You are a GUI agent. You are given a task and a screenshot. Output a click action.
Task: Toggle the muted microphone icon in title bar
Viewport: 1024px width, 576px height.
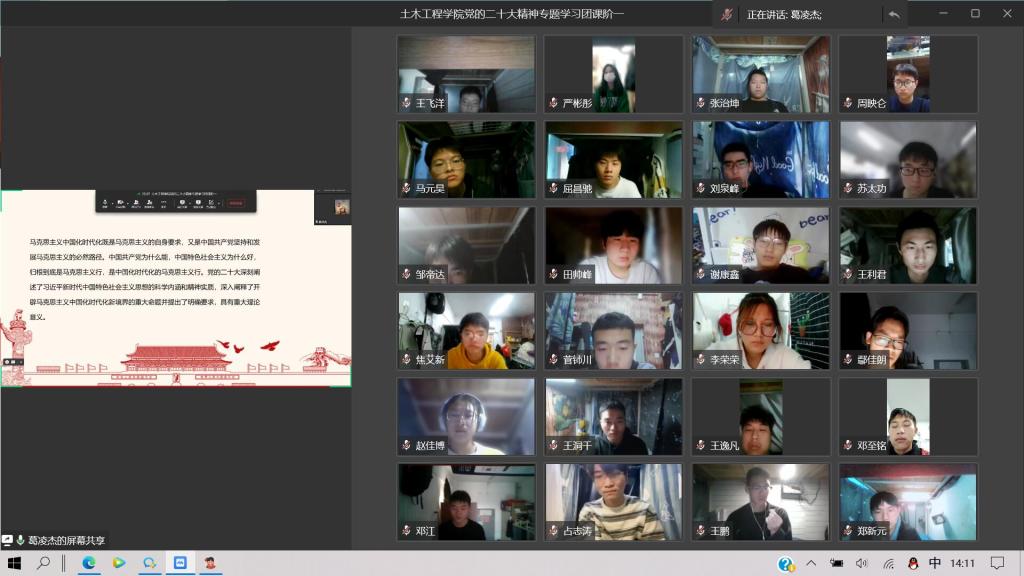tap(727, 14)
